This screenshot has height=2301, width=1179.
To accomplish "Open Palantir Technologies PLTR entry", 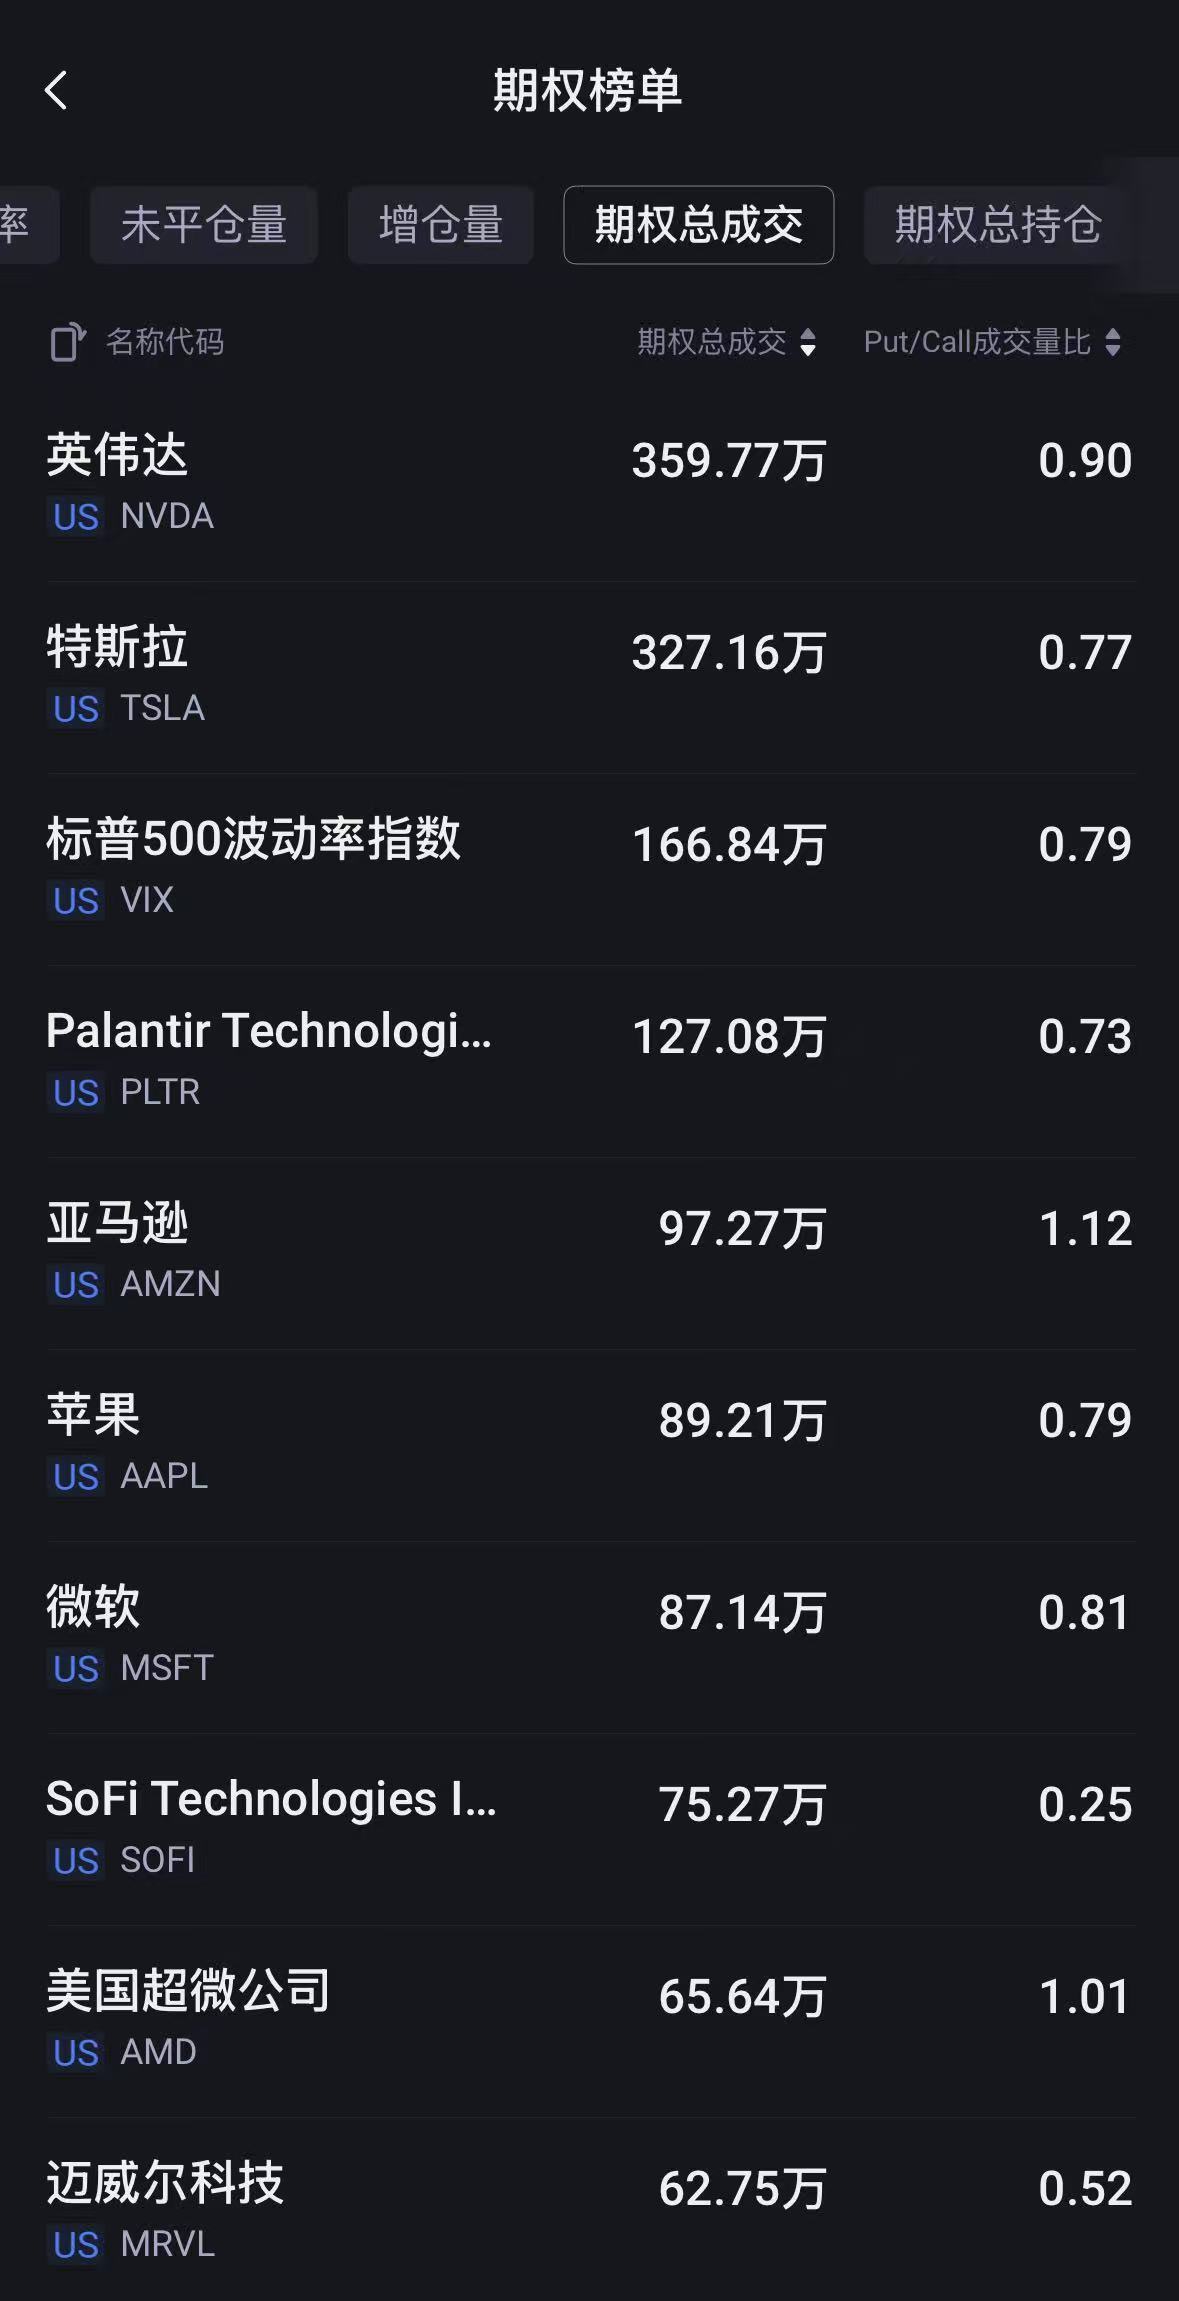I will click(590, 1062).
